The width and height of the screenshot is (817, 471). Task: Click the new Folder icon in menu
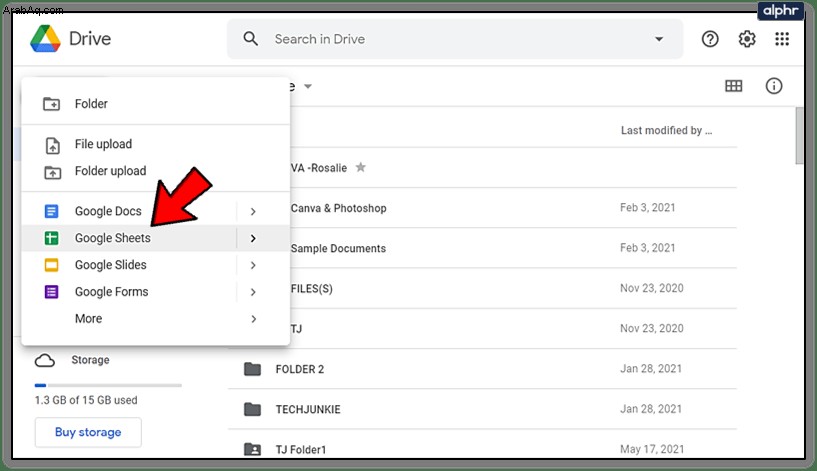point(51,104)
